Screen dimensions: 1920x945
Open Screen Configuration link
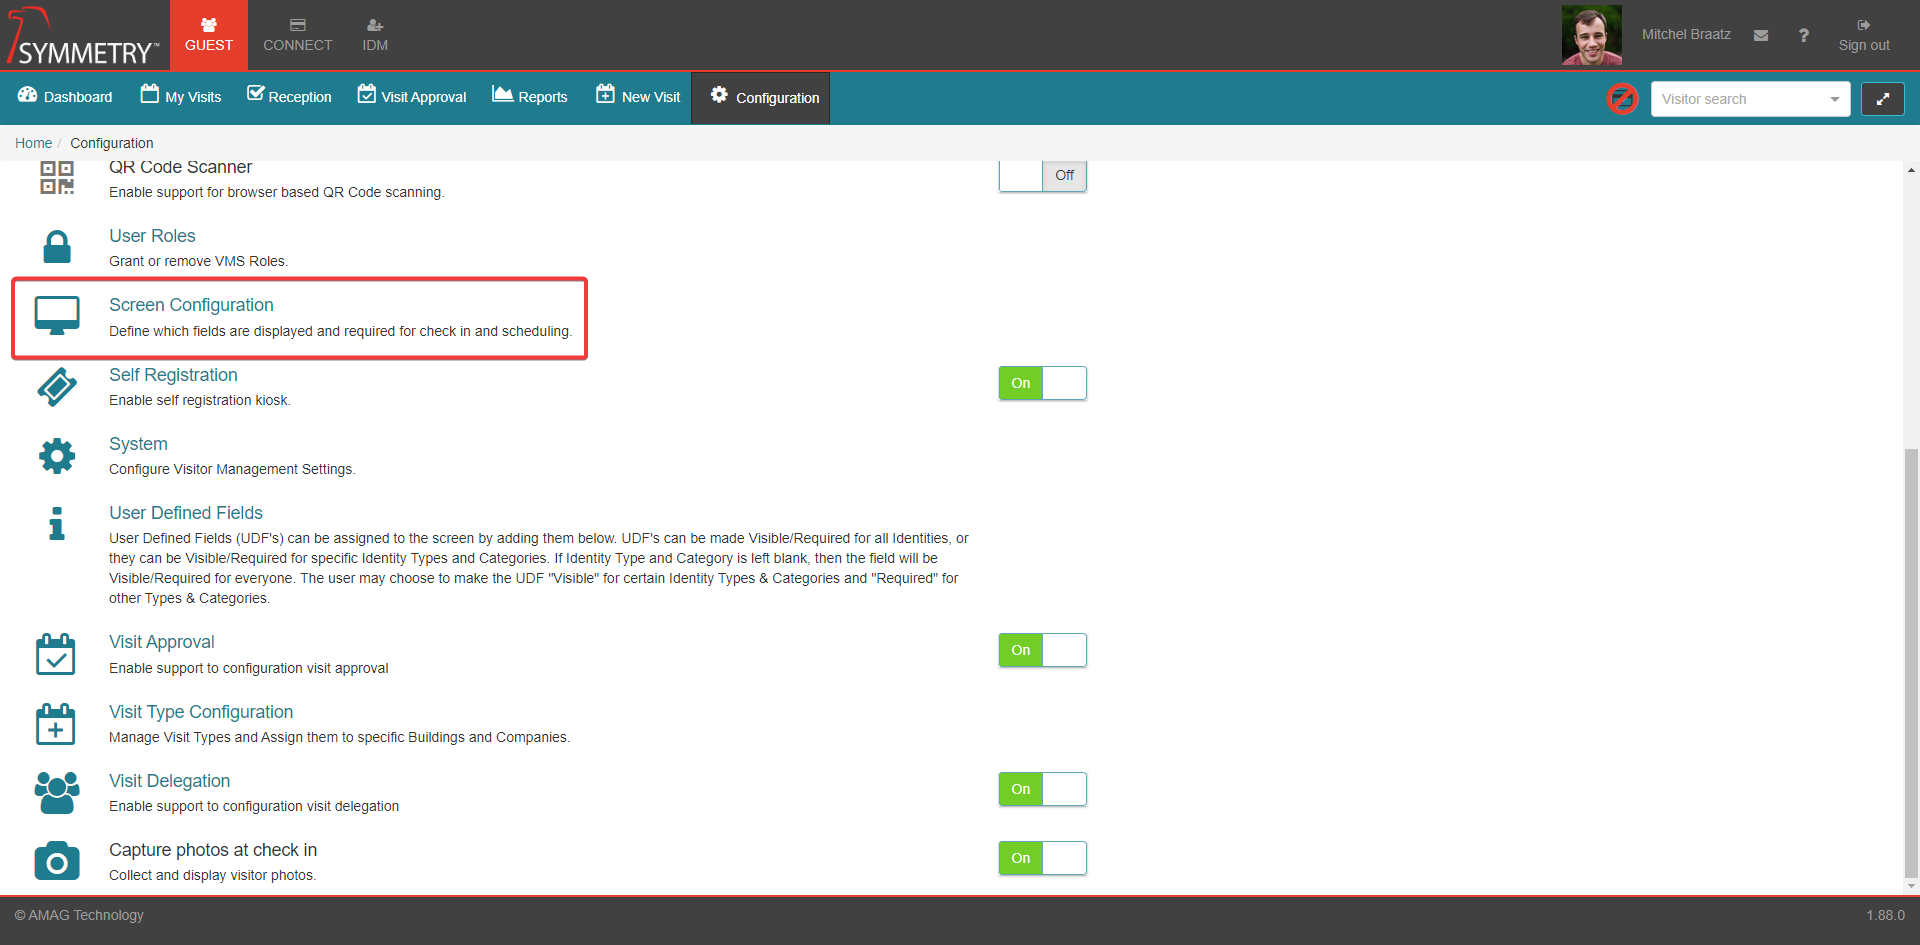[191, 305]
